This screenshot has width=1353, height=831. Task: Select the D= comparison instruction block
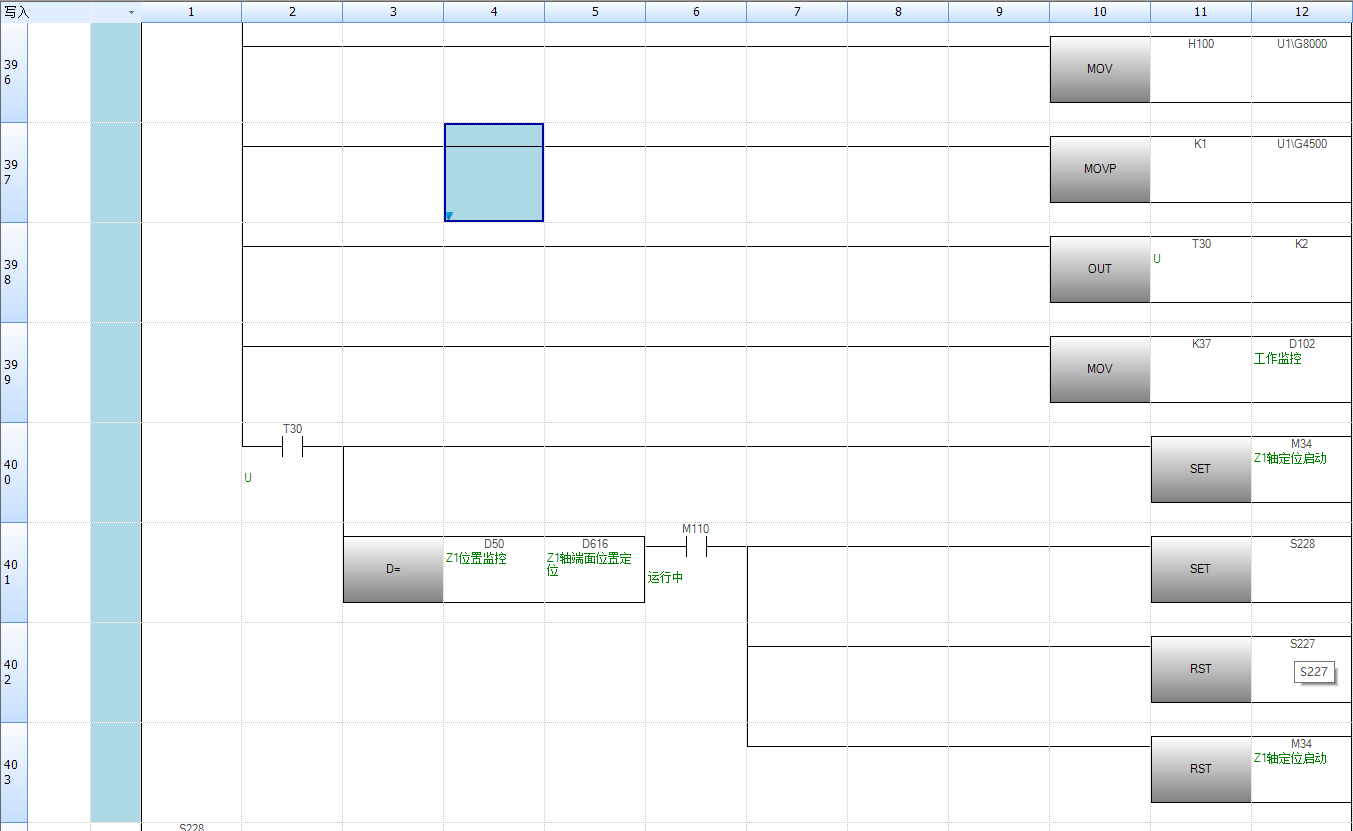point(393,569)
